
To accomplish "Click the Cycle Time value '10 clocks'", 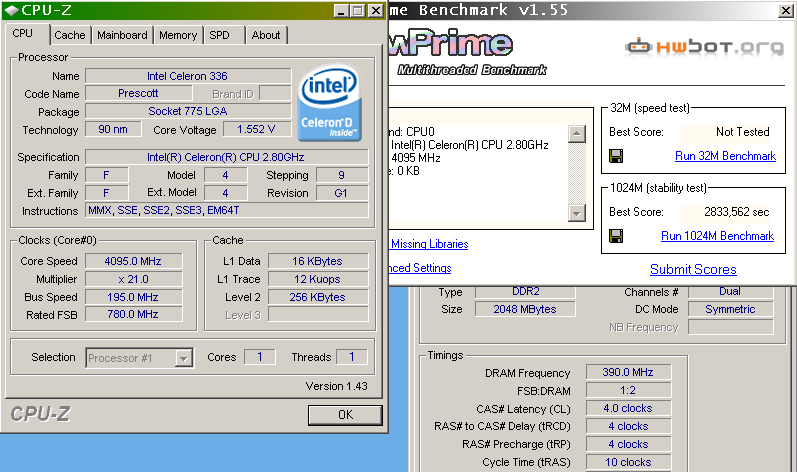I will click(628, 462).
